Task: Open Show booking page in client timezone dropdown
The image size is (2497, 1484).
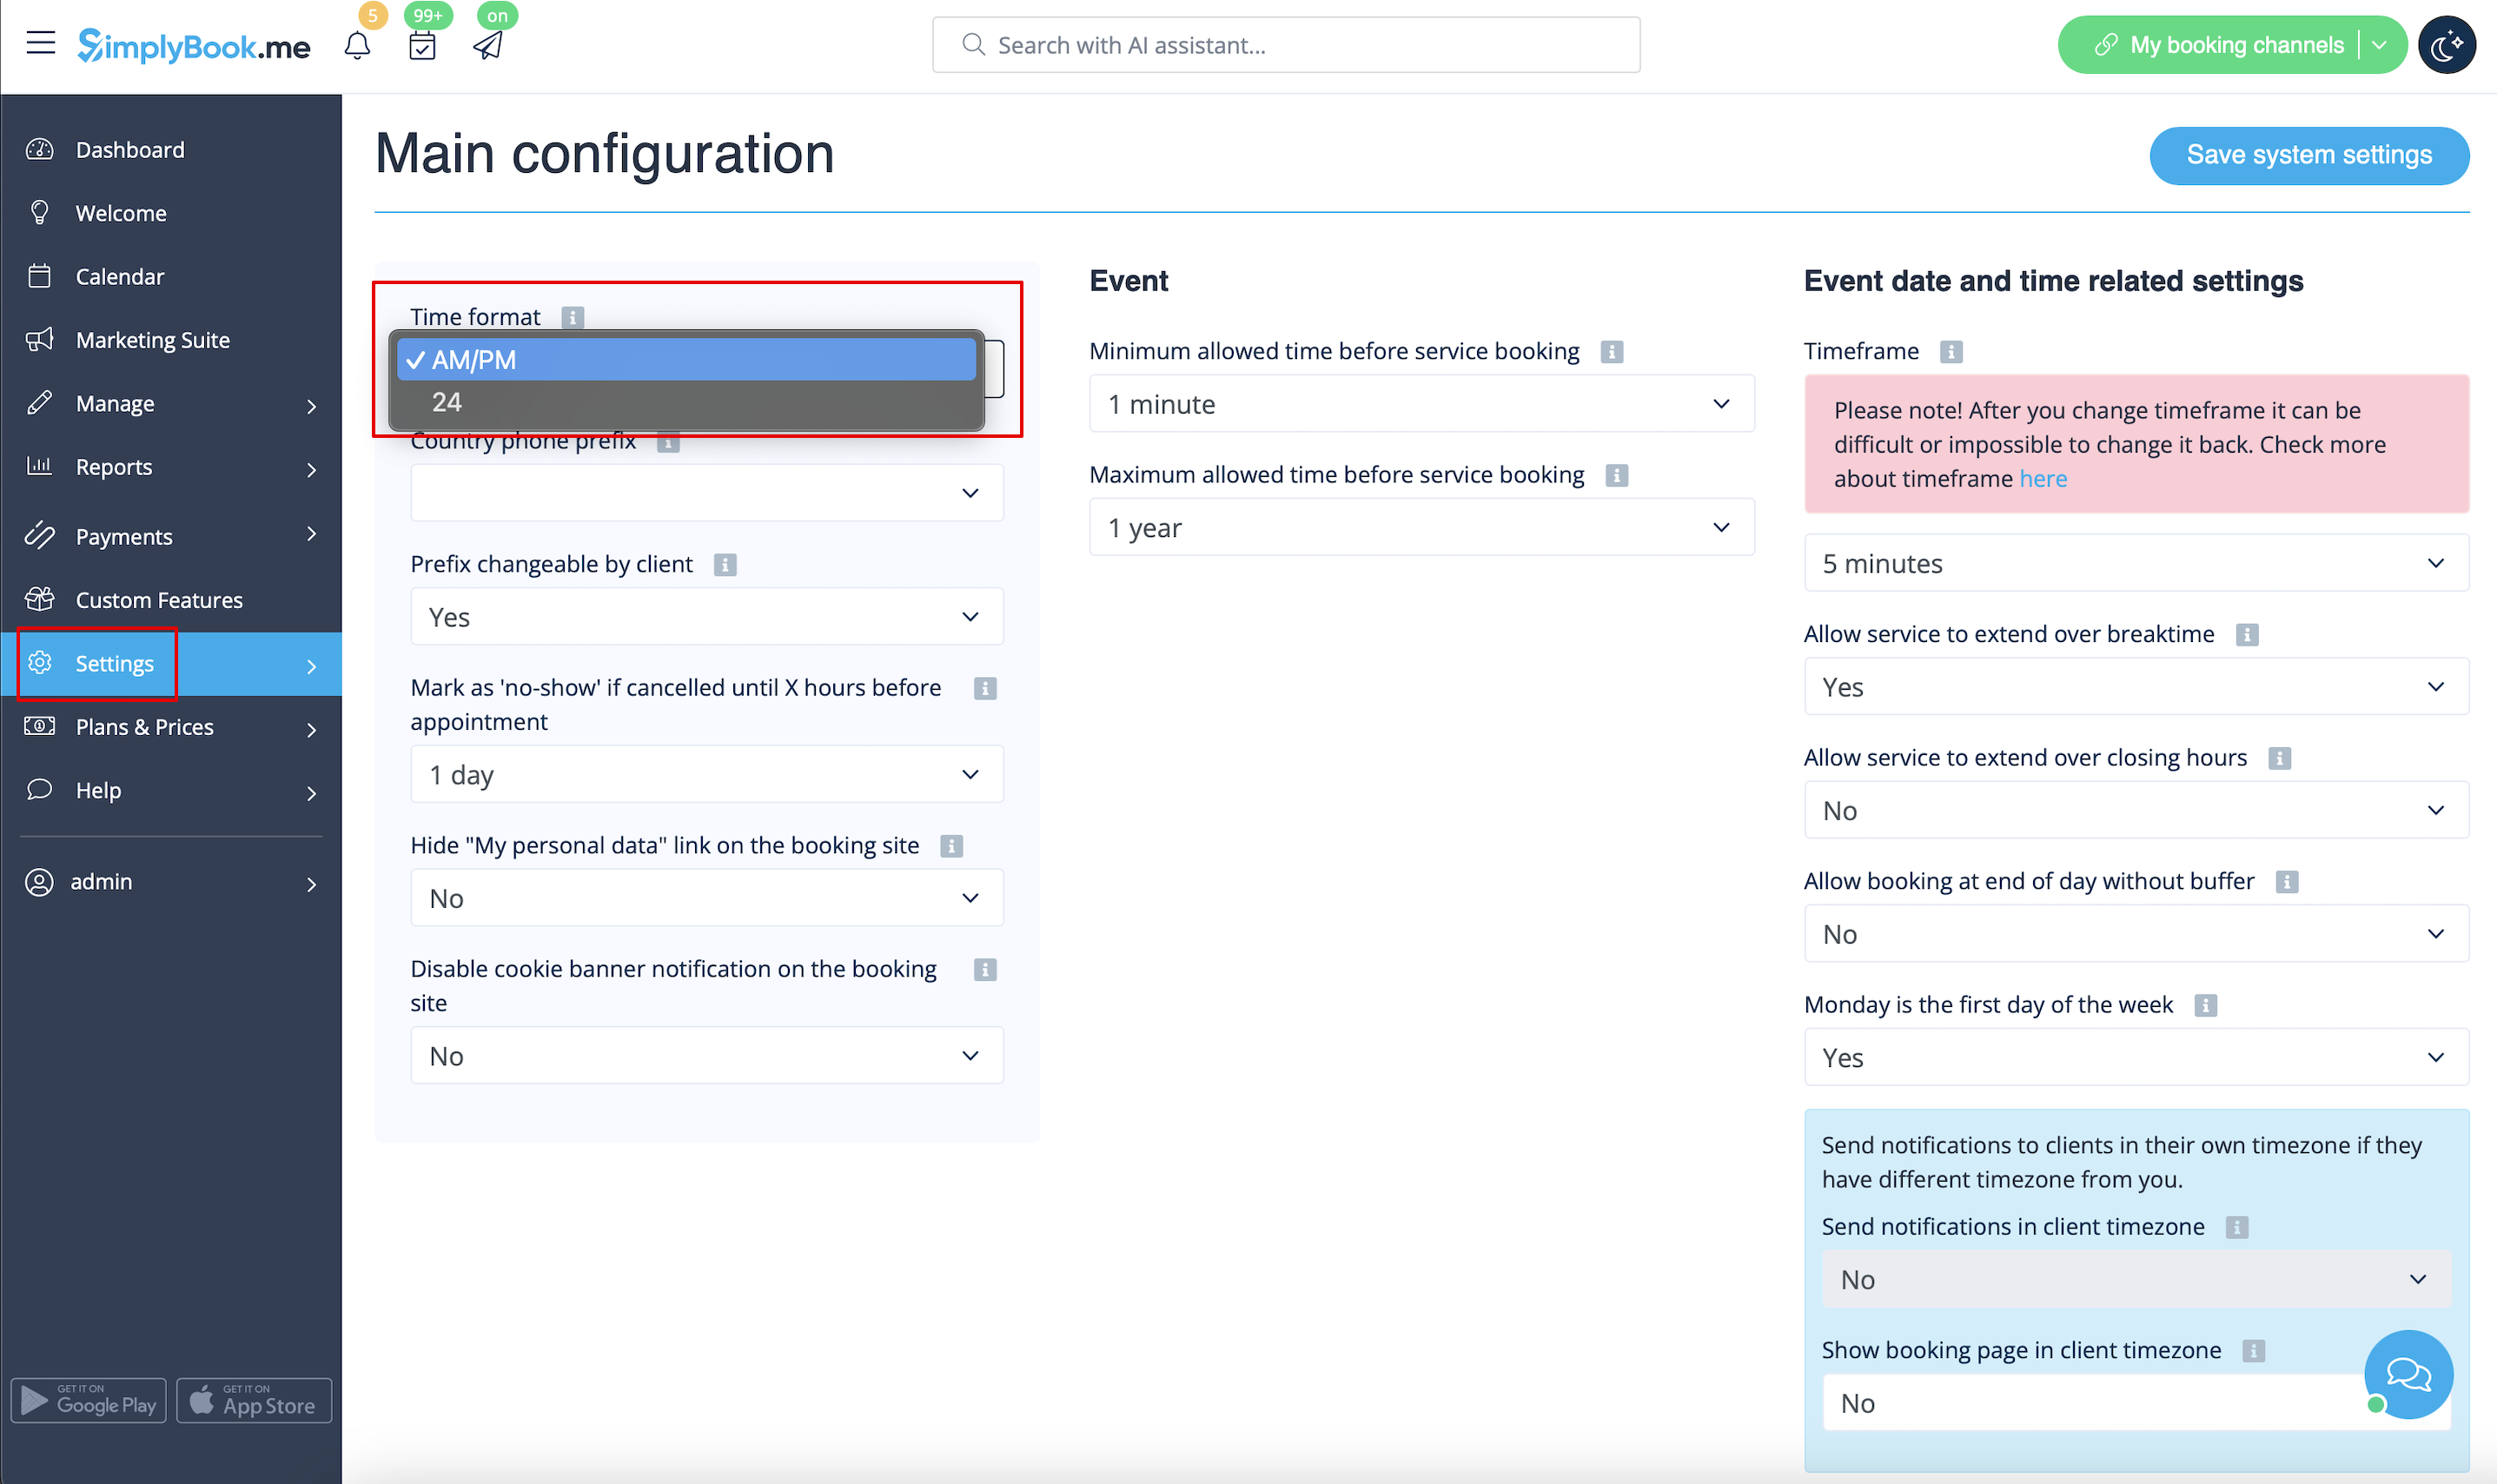Action: (x=2136, y=1403)
